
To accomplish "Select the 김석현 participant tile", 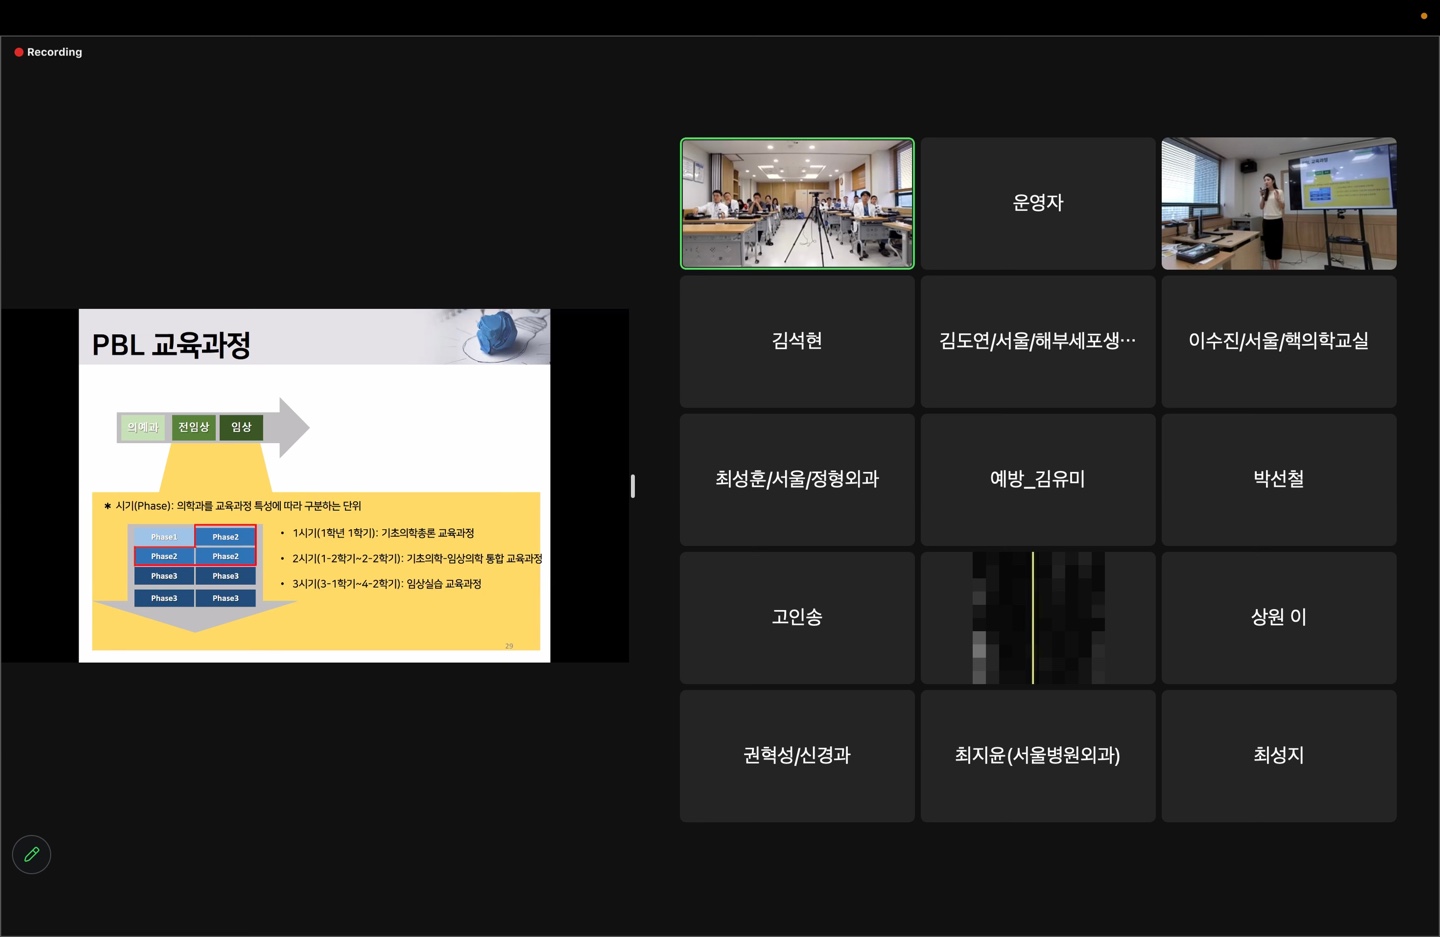I will click(797, 342).
